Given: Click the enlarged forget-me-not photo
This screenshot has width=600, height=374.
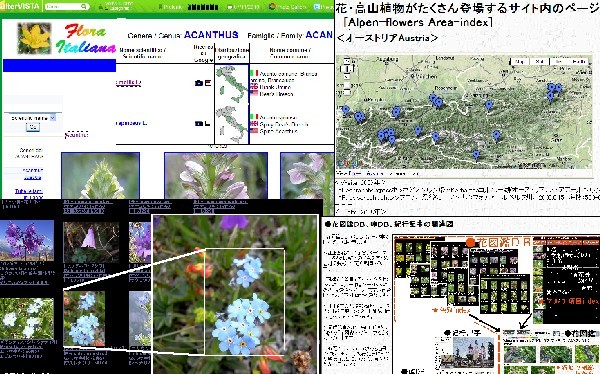Looking at the screenshot, I should coord(235,293).
